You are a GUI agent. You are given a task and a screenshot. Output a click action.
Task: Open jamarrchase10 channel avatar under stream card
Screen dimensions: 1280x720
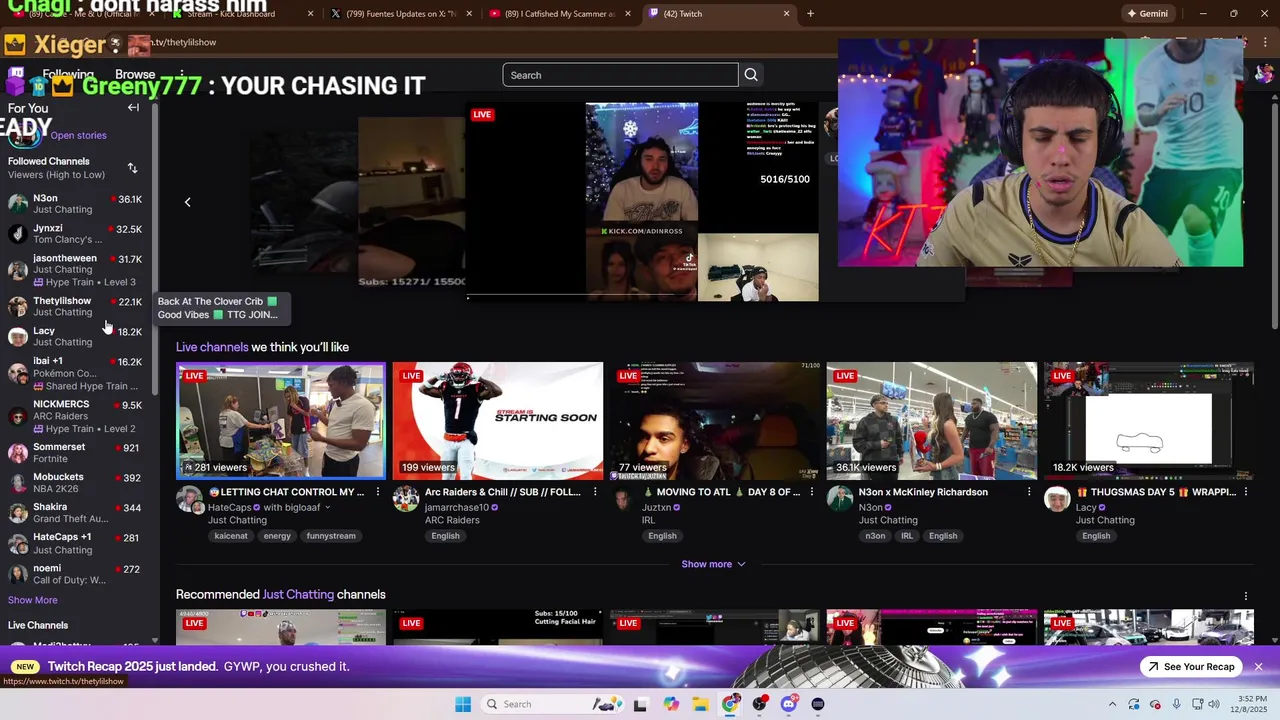tap(406, 499)
